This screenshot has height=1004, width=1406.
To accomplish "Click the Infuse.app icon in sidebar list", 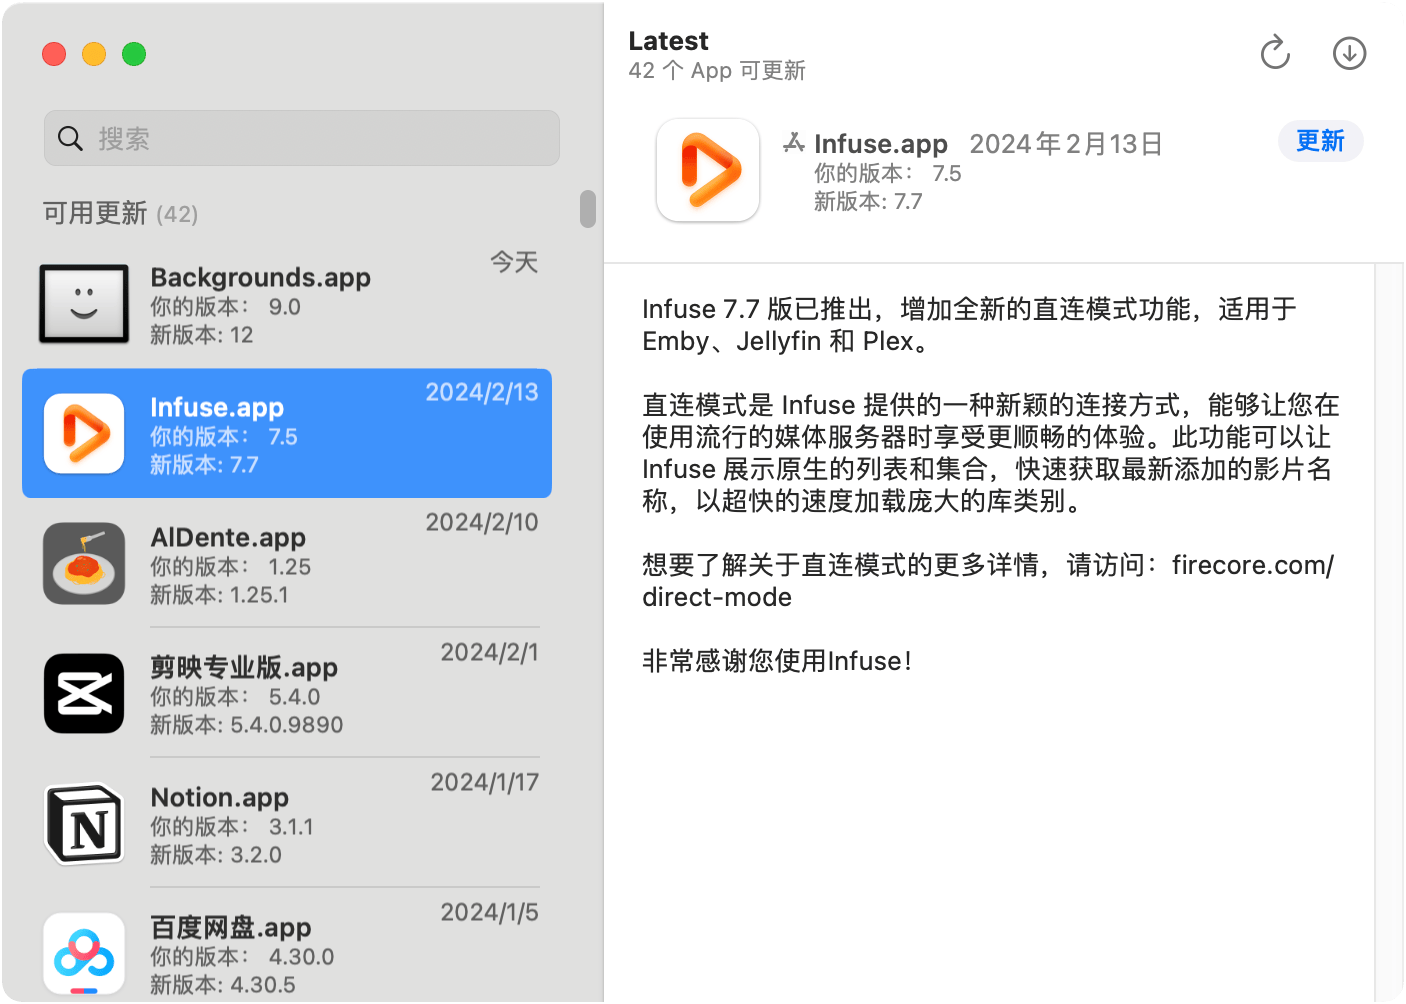I will pos(84,434).
